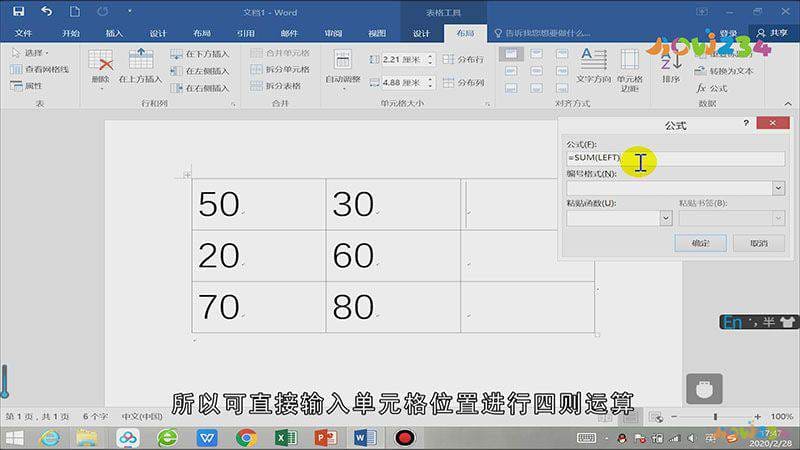Open the 删除 delete table menu
Screen dimensions: 800x450
(x=101, y=69)
